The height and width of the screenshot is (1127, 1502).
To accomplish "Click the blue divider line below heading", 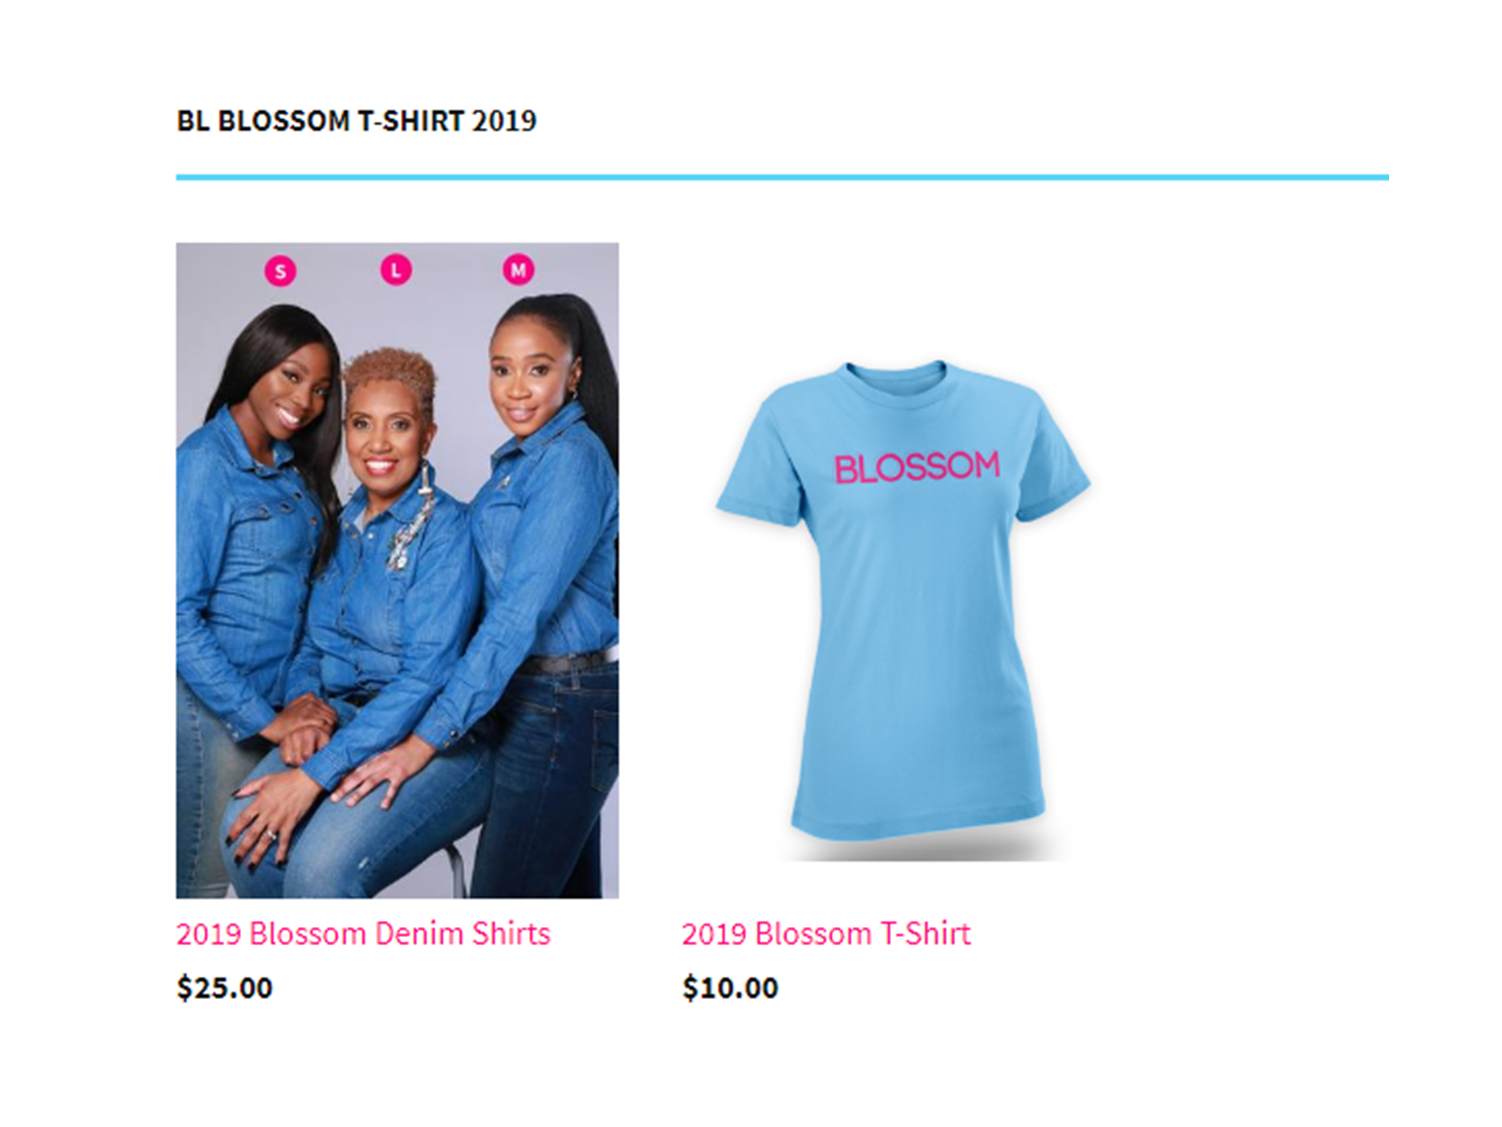I will 782,177.
